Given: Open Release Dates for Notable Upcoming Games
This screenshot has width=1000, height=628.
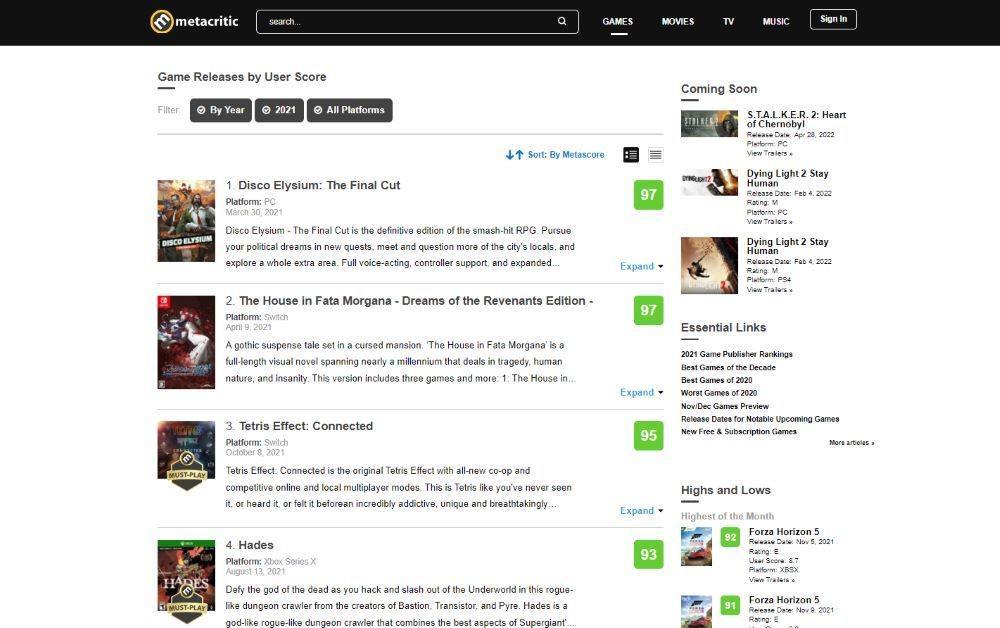Looking at the screenshot, I should [x=760, y=419].
